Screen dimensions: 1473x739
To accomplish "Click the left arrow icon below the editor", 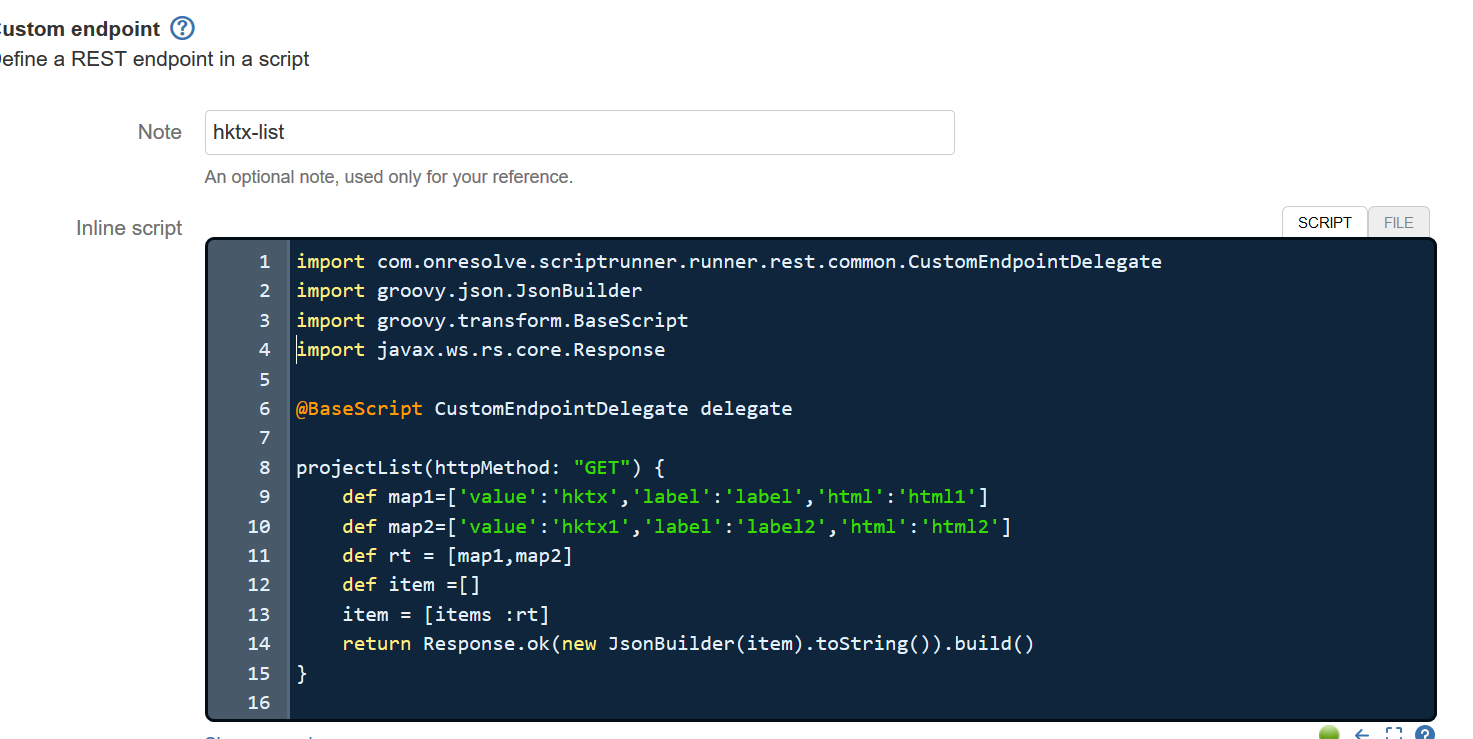I will pyautogui.click(x=1362, y=734).
